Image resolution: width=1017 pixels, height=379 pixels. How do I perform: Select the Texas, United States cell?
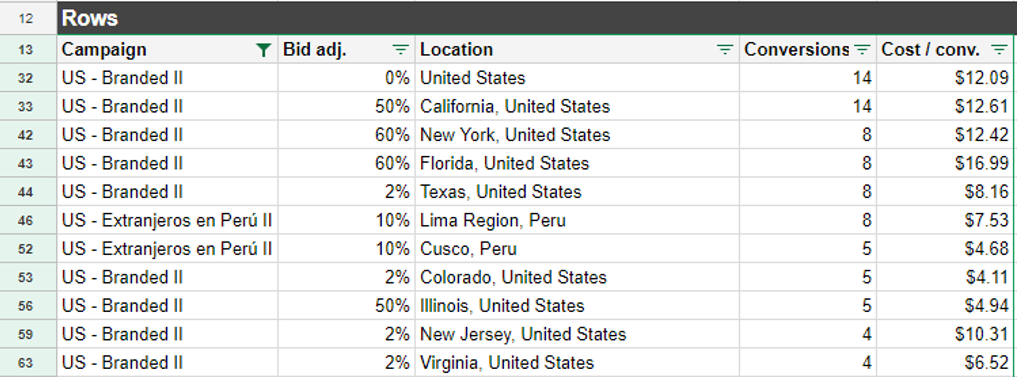577,192
